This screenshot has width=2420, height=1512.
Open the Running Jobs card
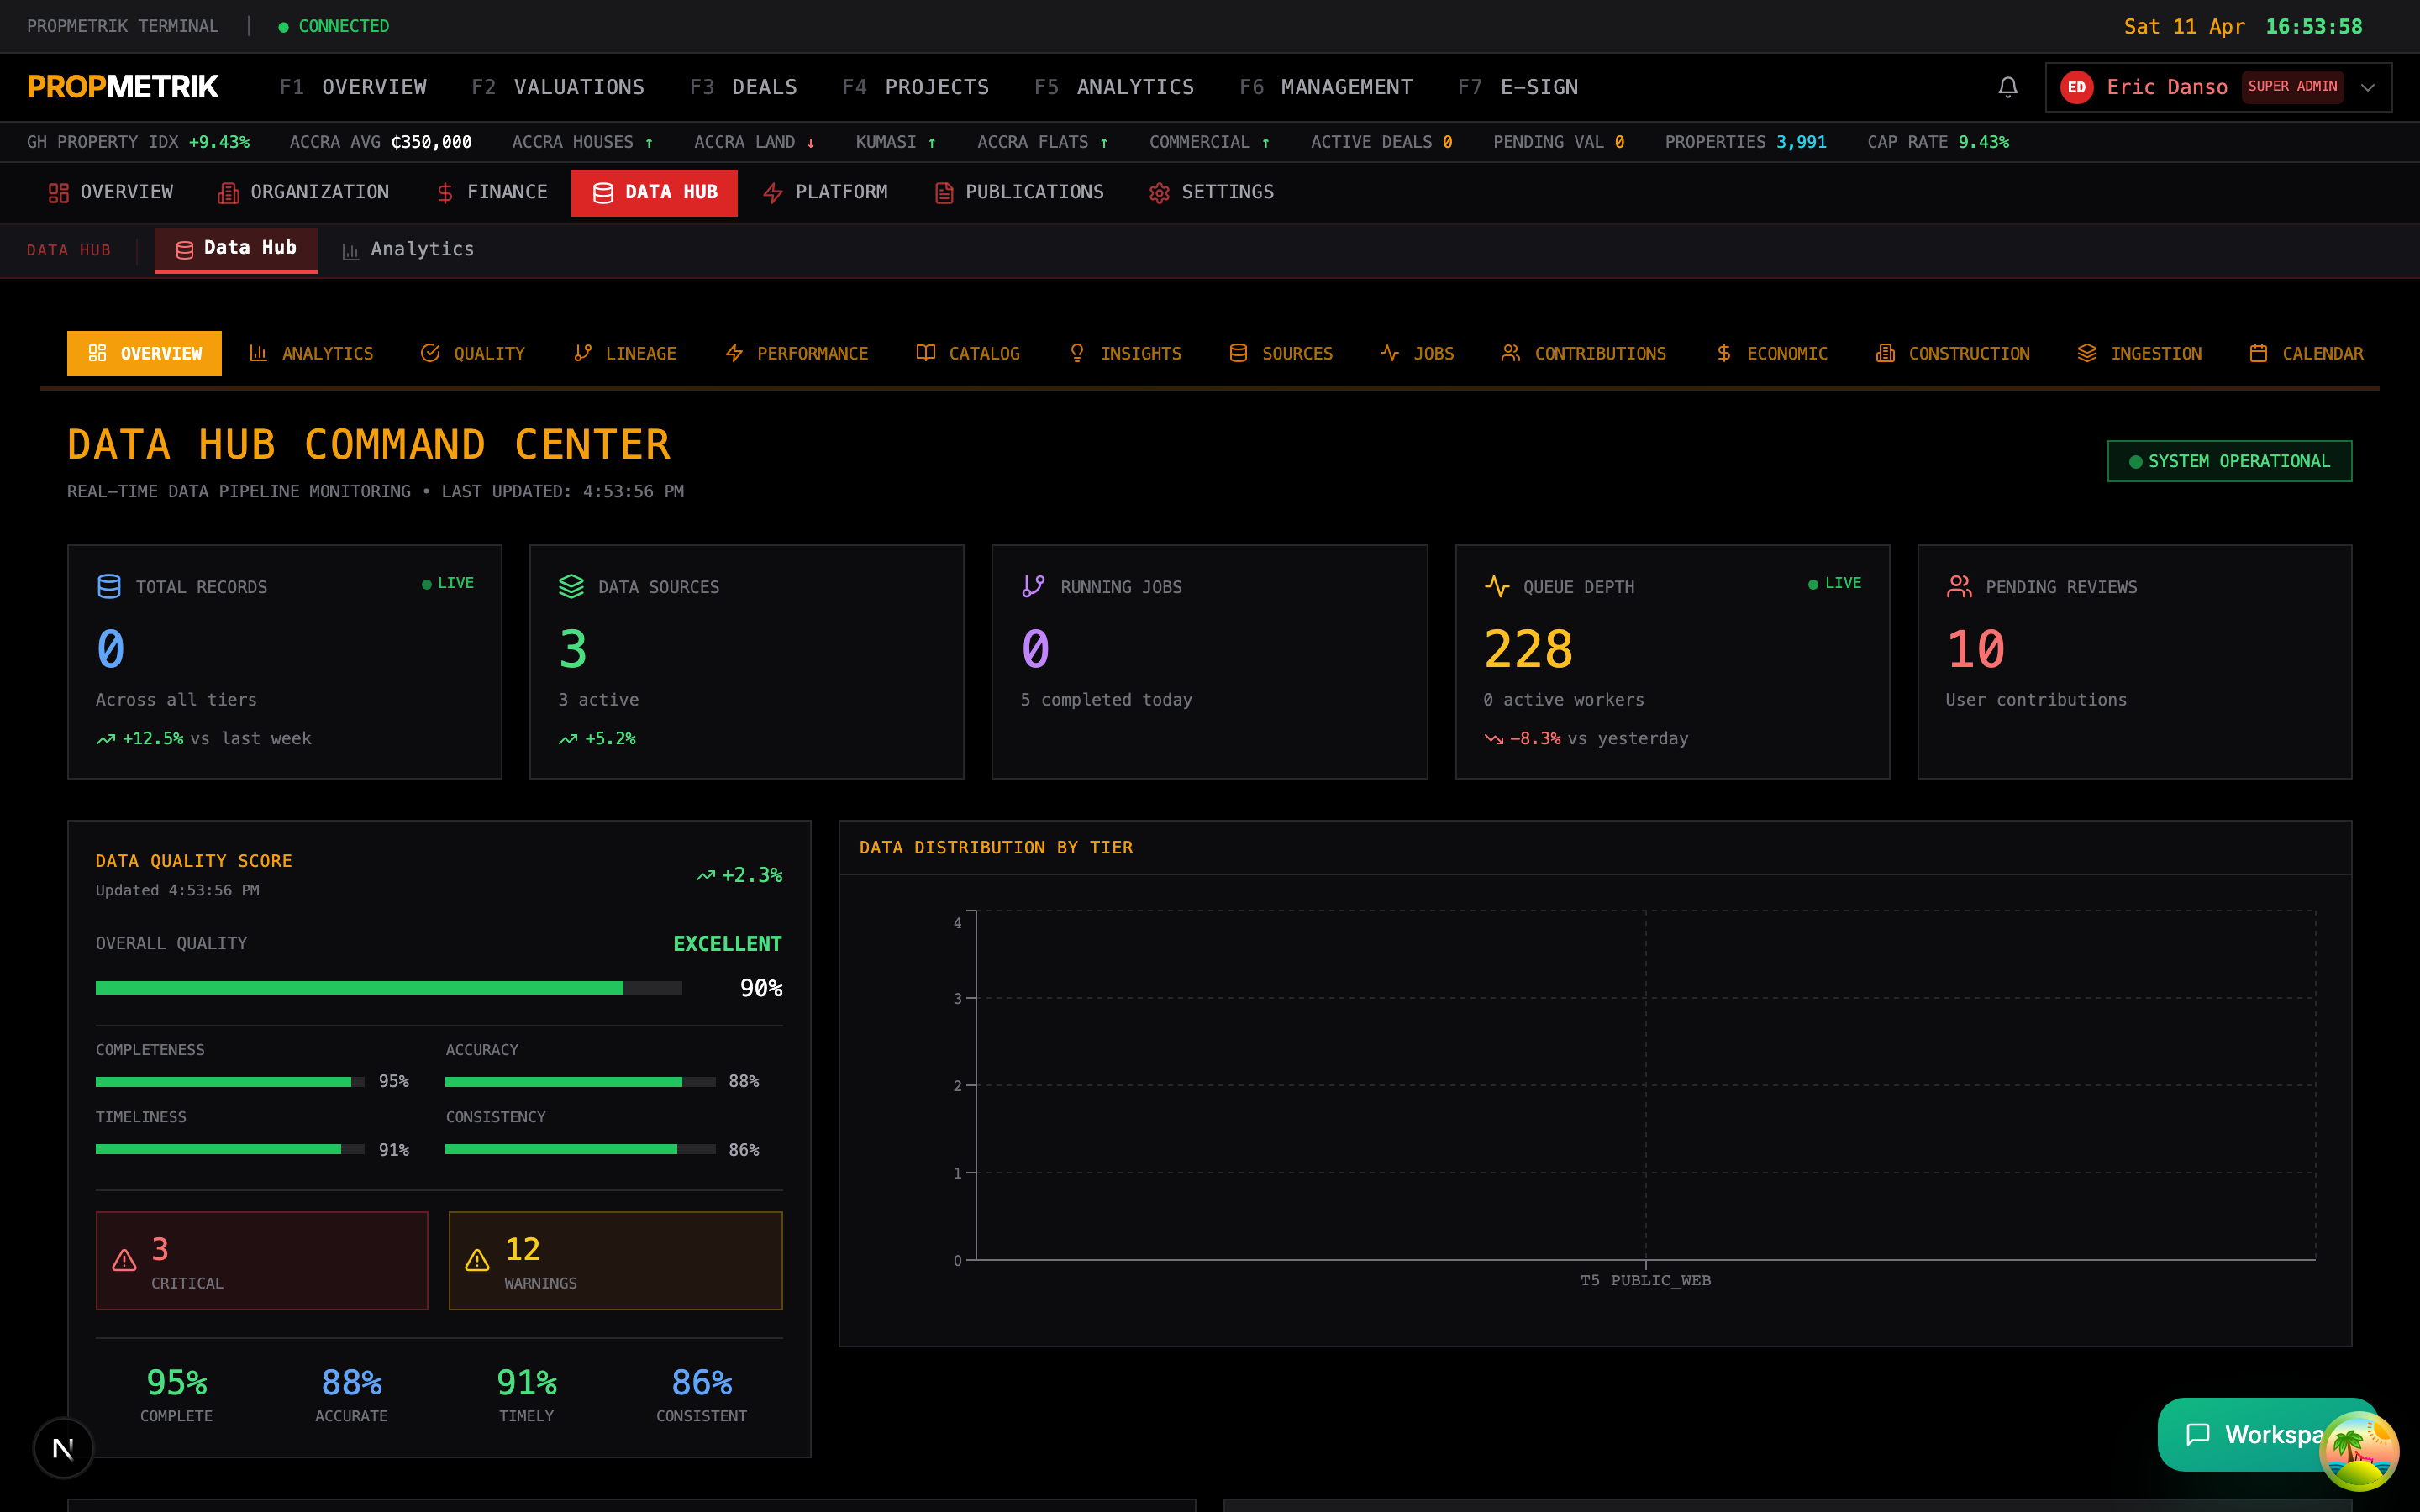1210,662
